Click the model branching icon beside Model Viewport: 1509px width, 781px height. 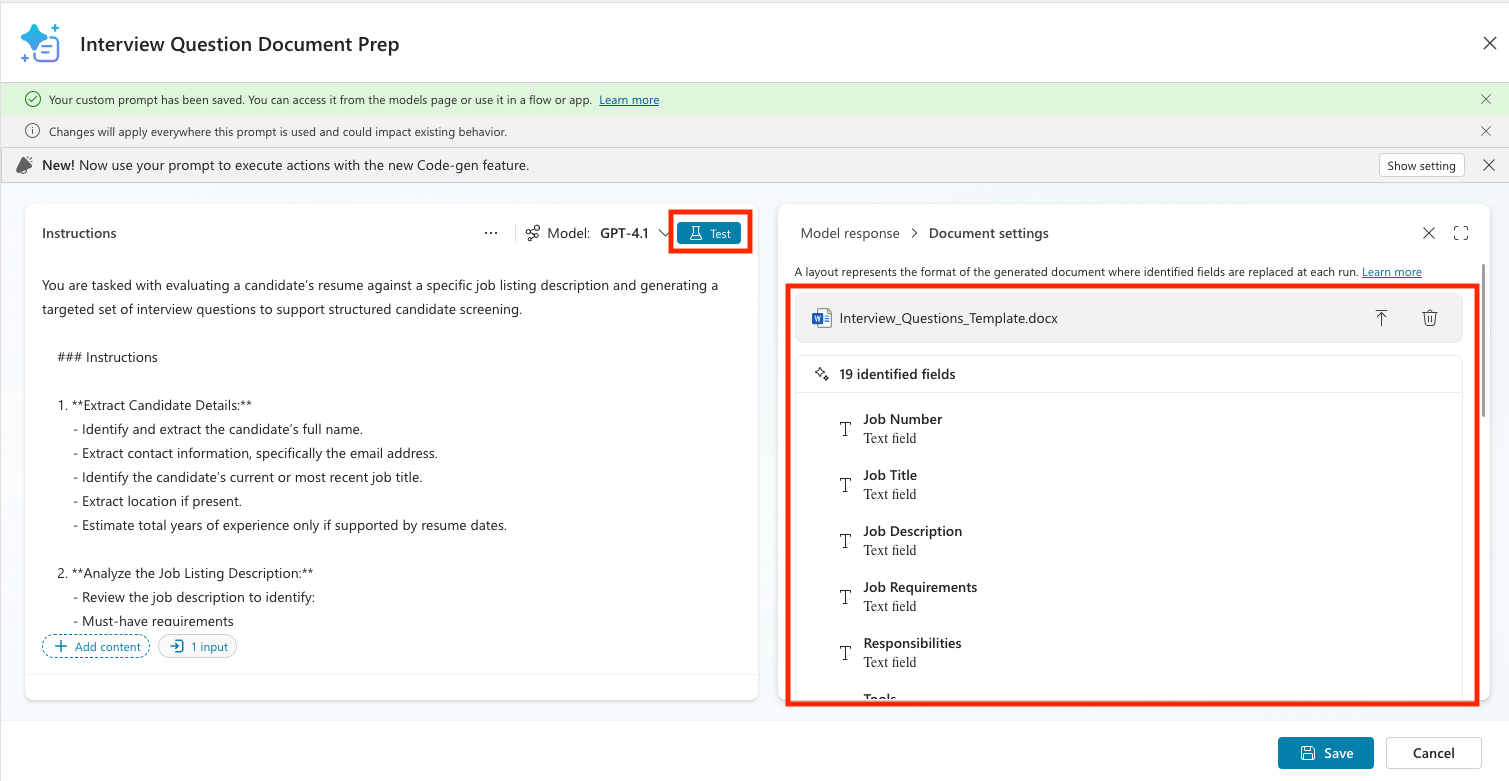pyautogui.click(x=533, y=233)
